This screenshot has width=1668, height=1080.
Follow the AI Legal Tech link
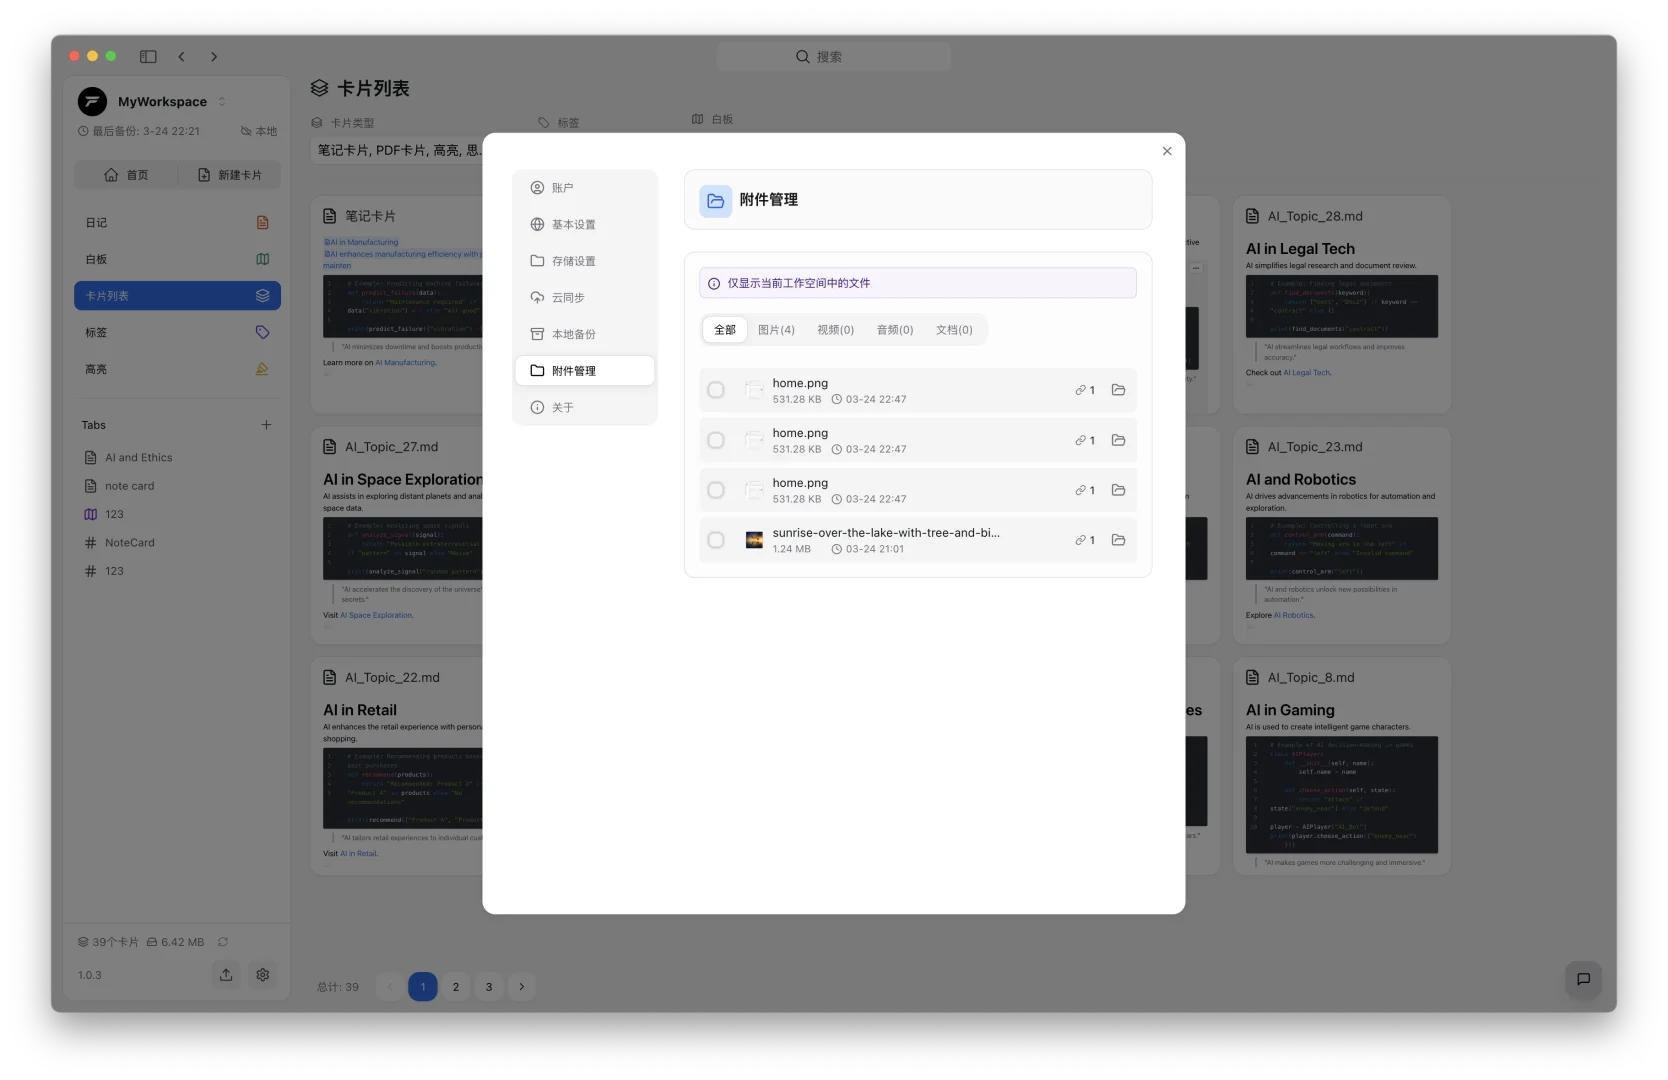tap(1307, 373)
